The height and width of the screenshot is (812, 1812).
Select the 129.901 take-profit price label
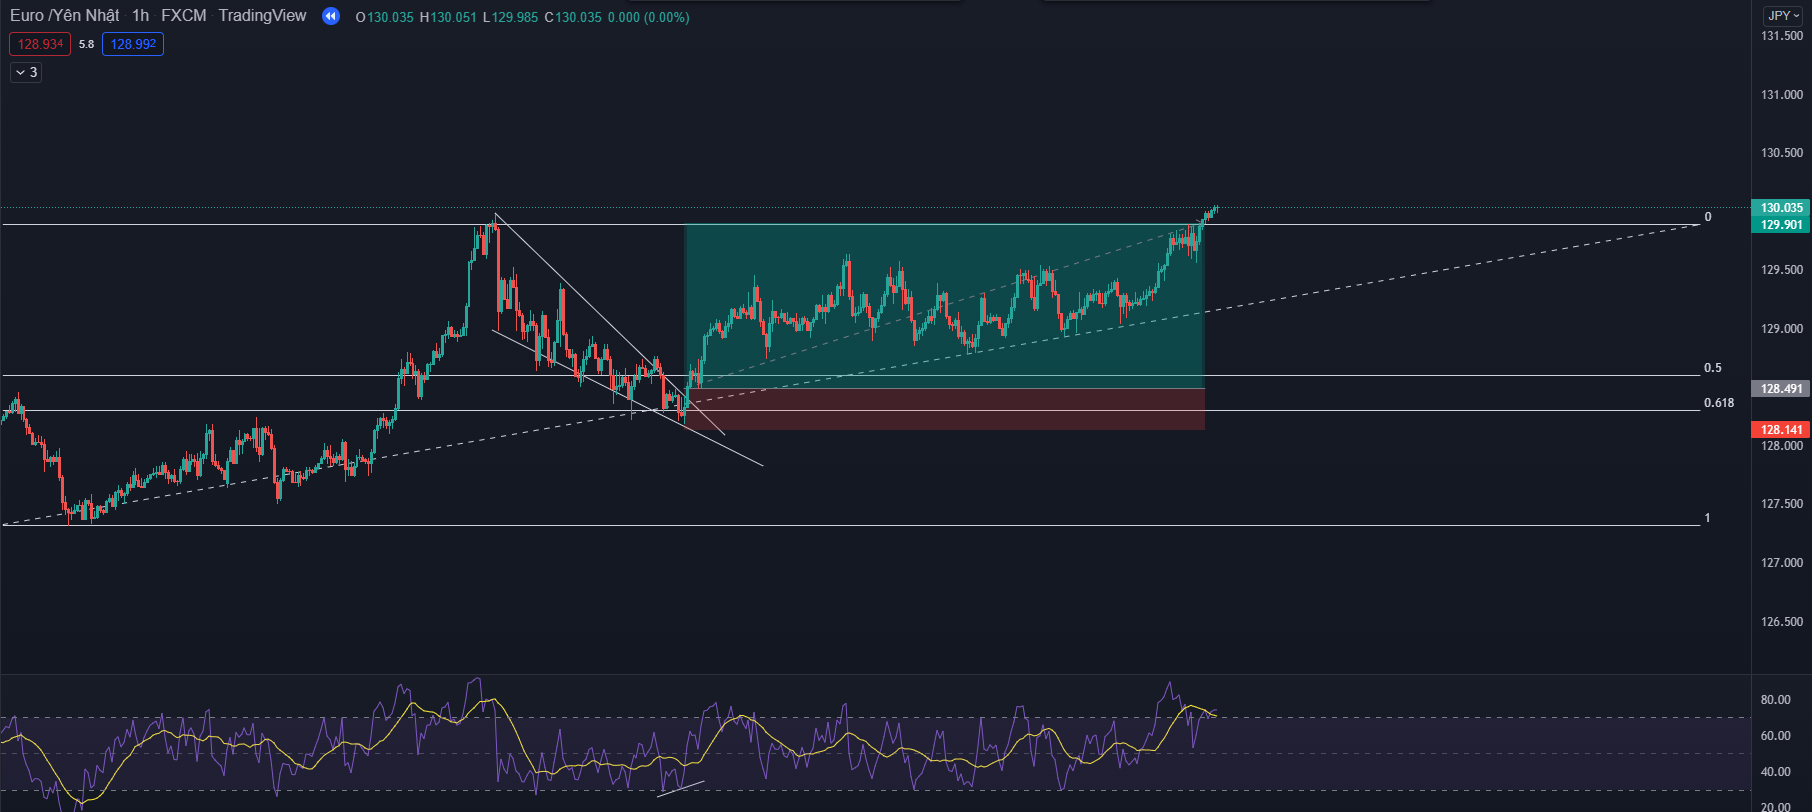click(1781, 225)
